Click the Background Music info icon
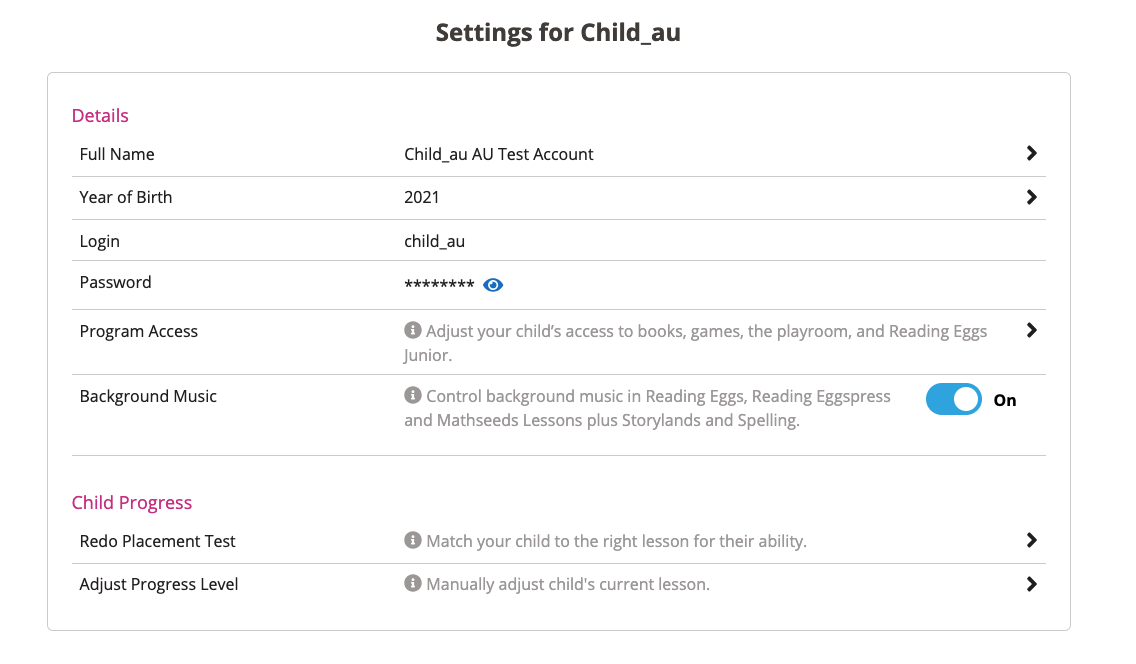 tap(412, 396)
